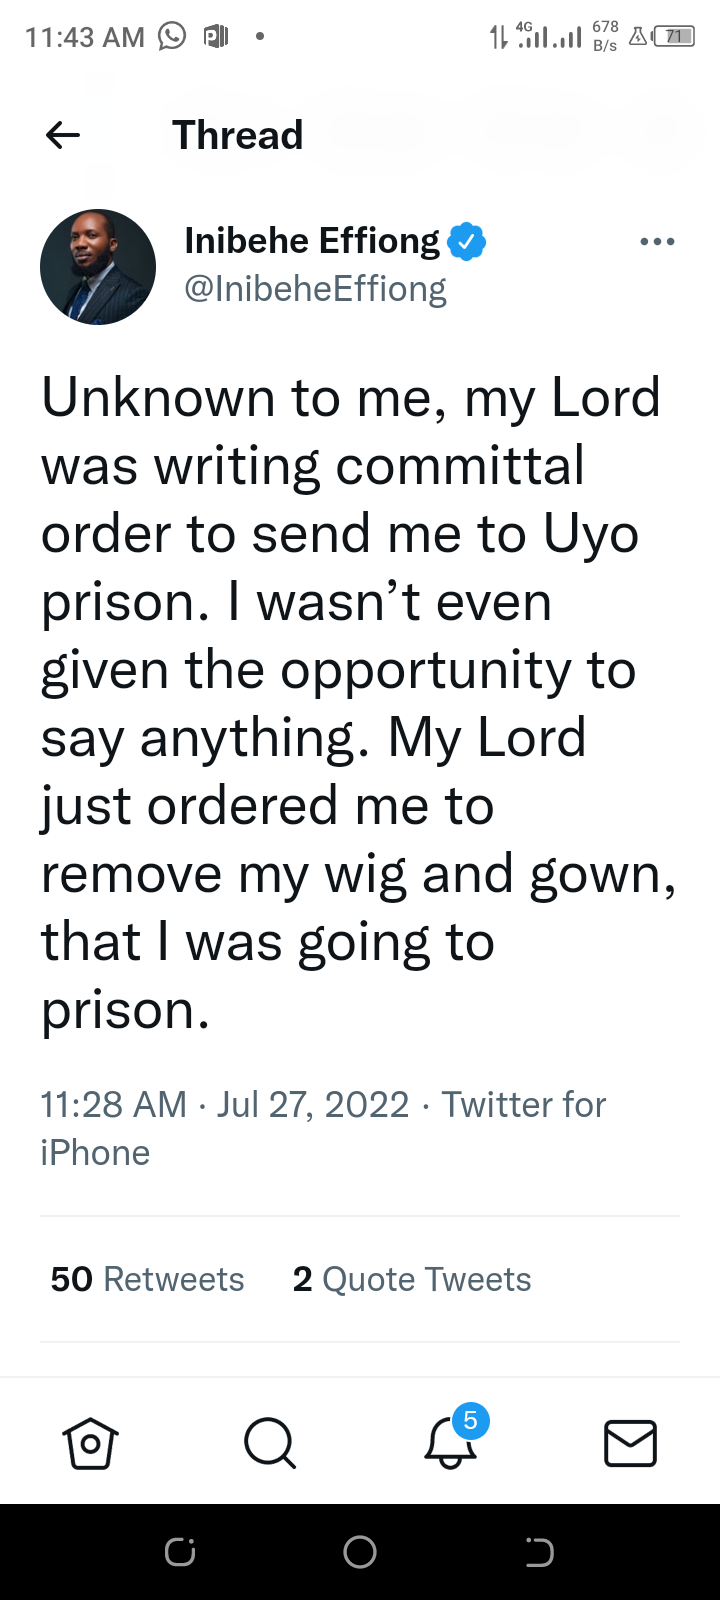The height and width of the screenshot is (1600, 720).
Task: Open the three-dot more options menu
Action: [x=657, y=242]
